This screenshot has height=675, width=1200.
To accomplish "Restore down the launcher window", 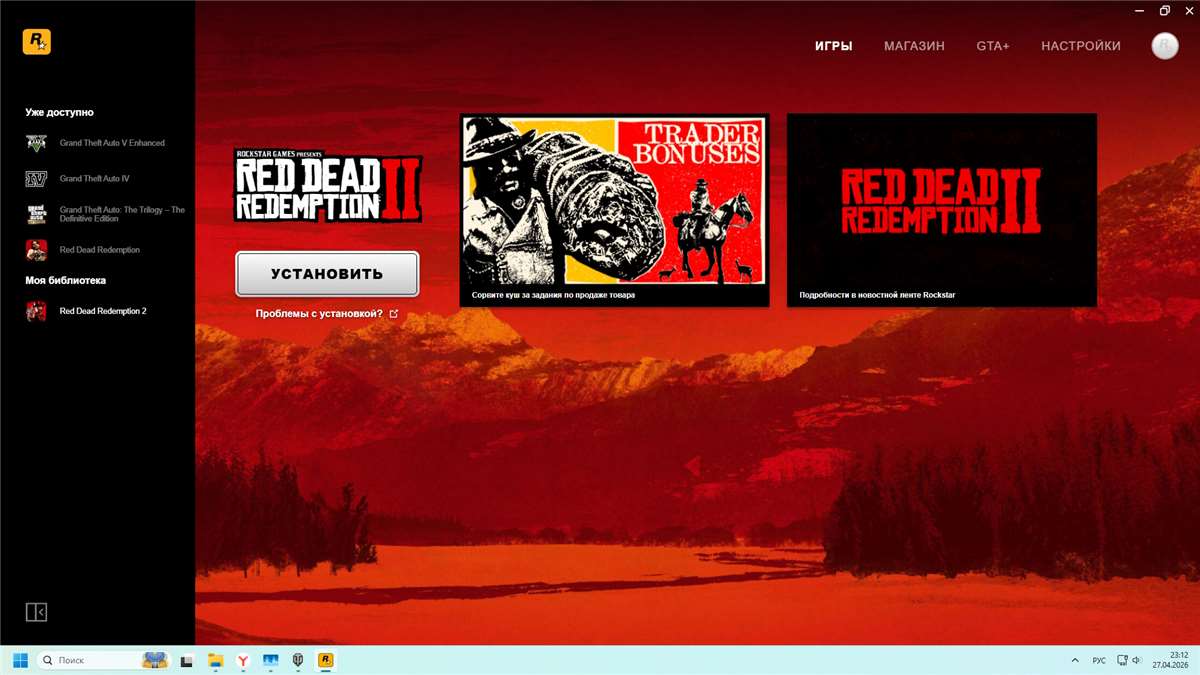I will pyautogui.click(x=1165, y=10).
